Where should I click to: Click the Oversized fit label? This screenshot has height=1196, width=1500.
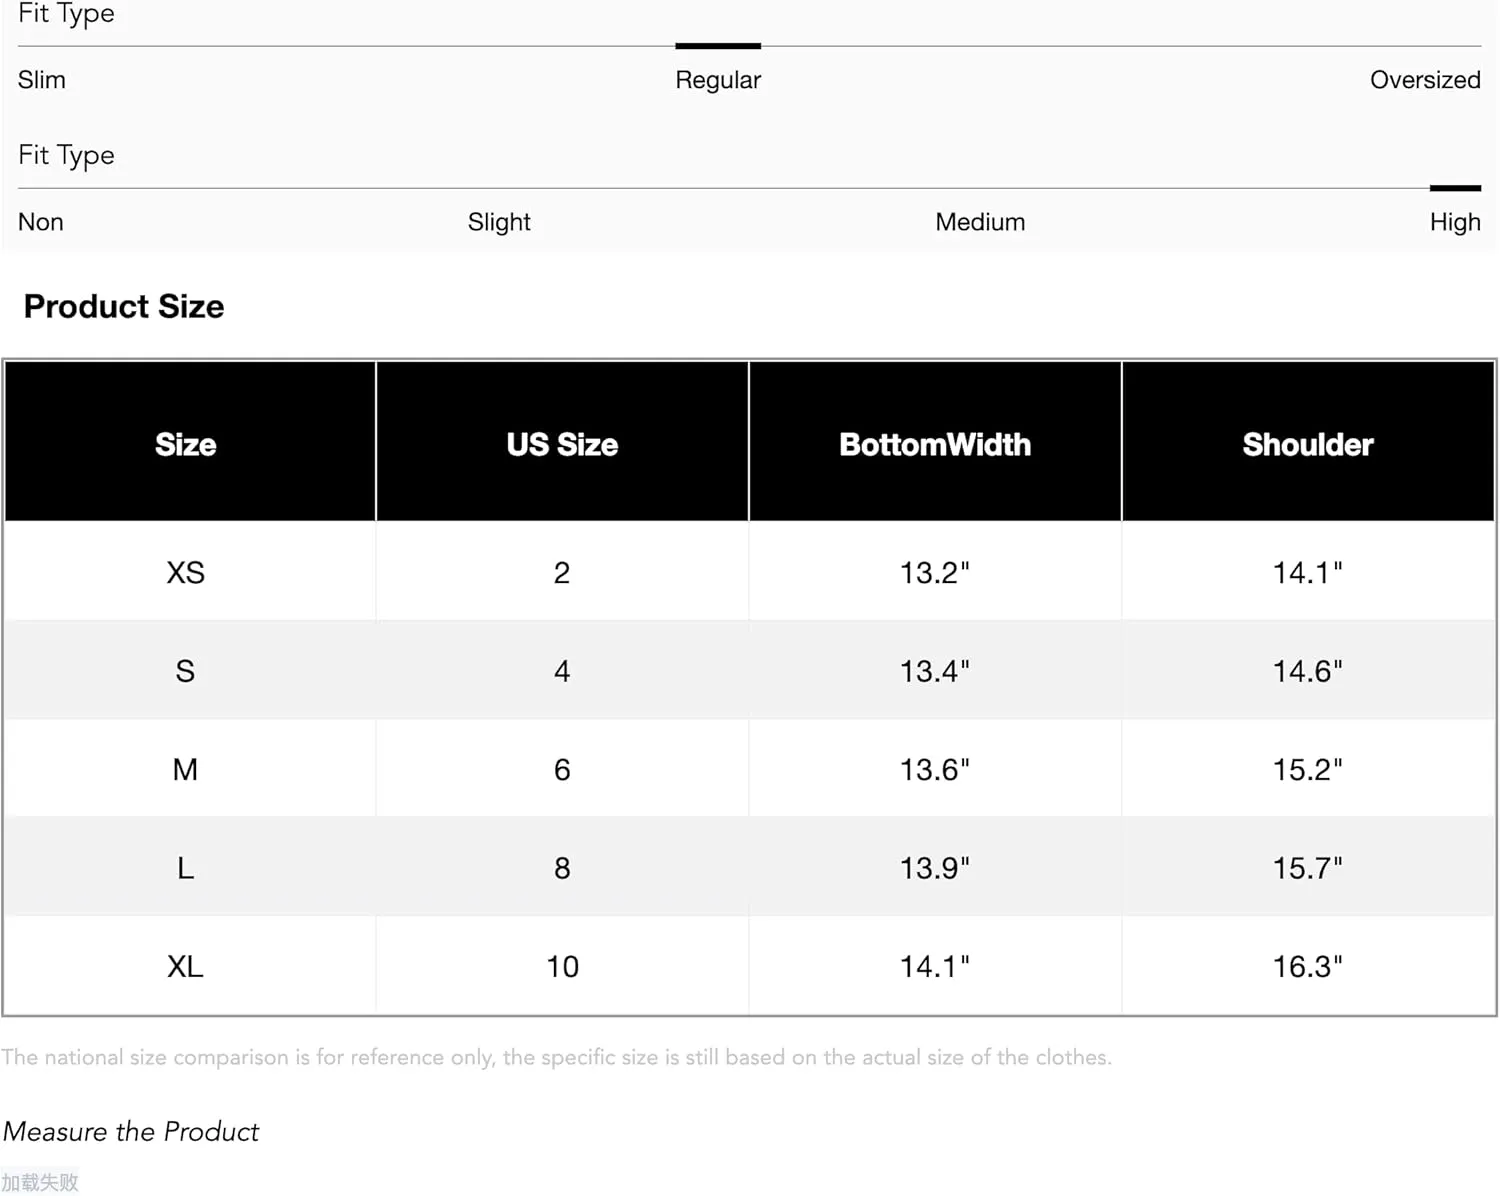pos(1425,80)
